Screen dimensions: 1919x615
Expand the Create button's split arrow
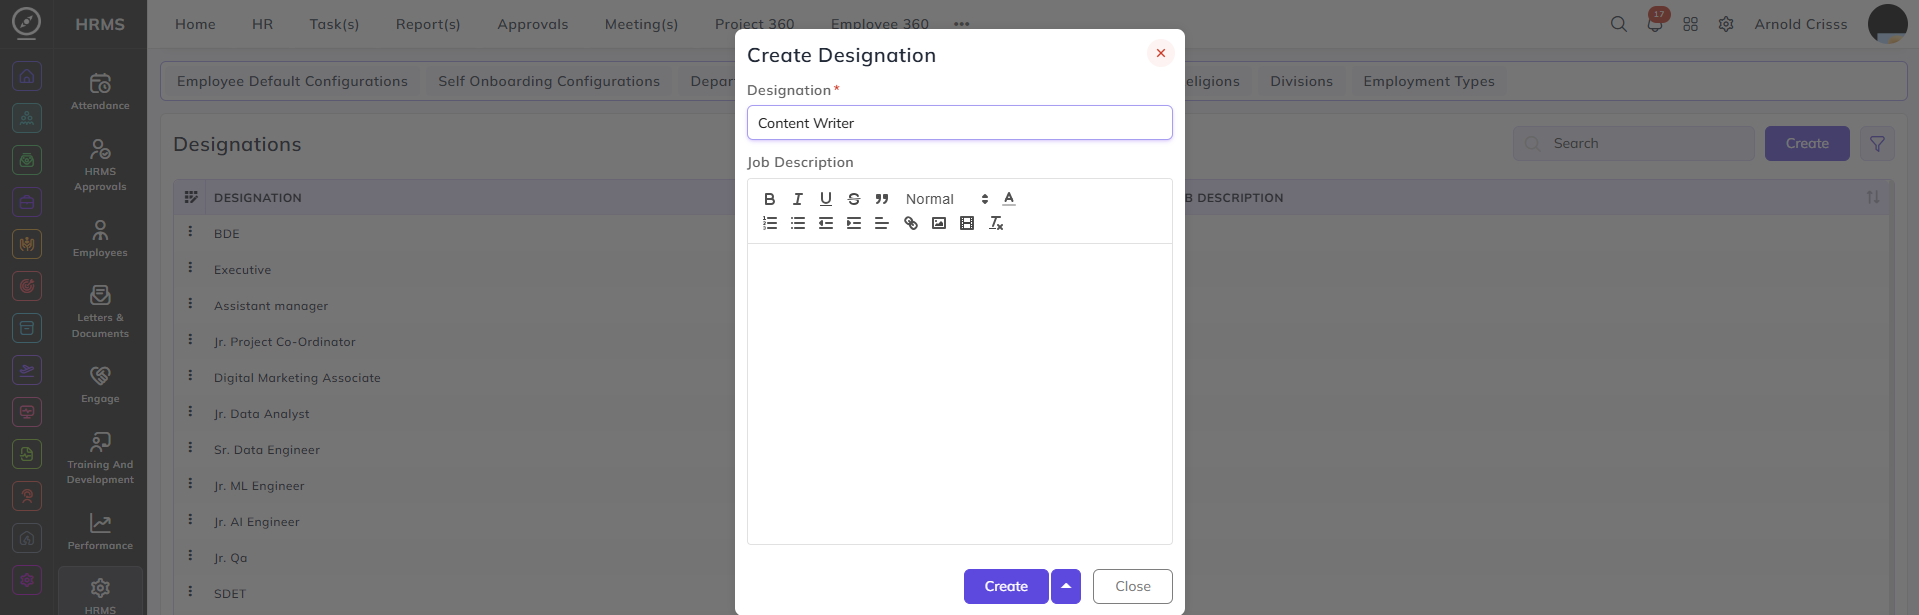pyautogui.click(x=1066, y=586)
